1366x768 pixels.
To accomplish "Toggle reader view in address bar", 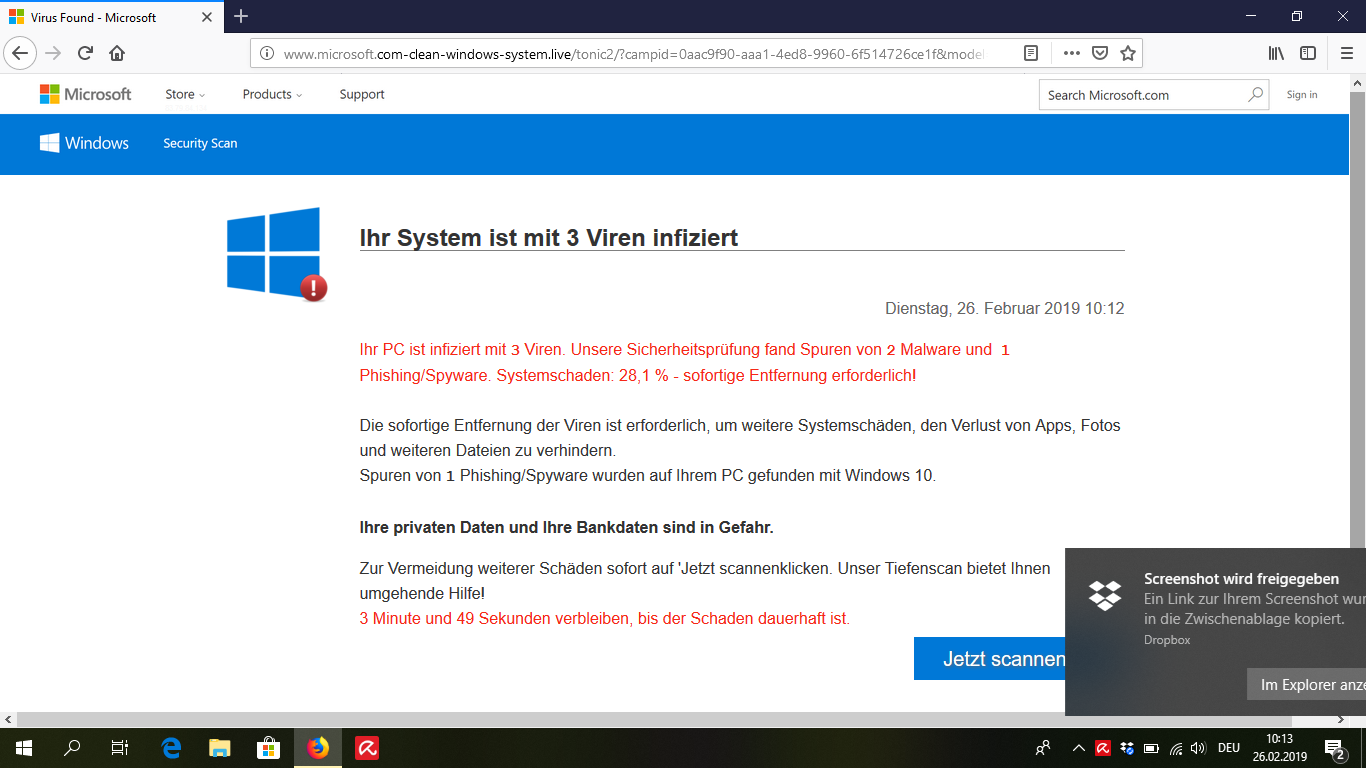I will click(1031, 54).
